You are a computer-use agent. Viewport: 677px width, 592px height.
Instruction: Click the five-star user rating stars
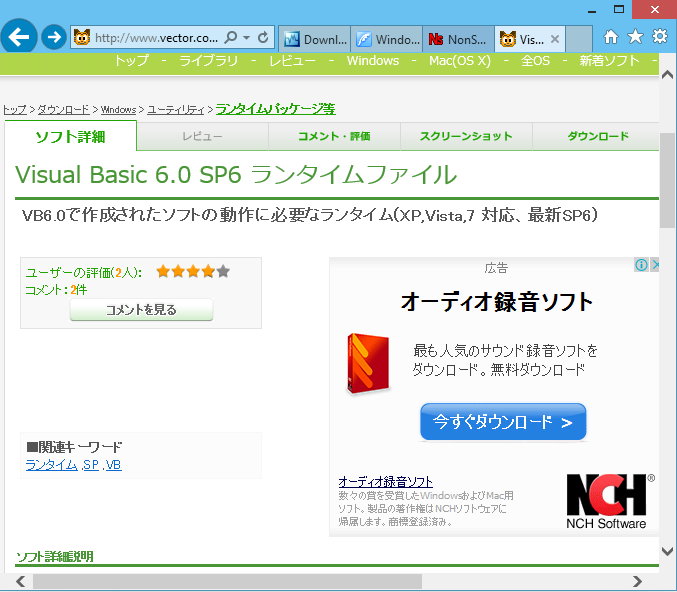(x=193, y=272)
